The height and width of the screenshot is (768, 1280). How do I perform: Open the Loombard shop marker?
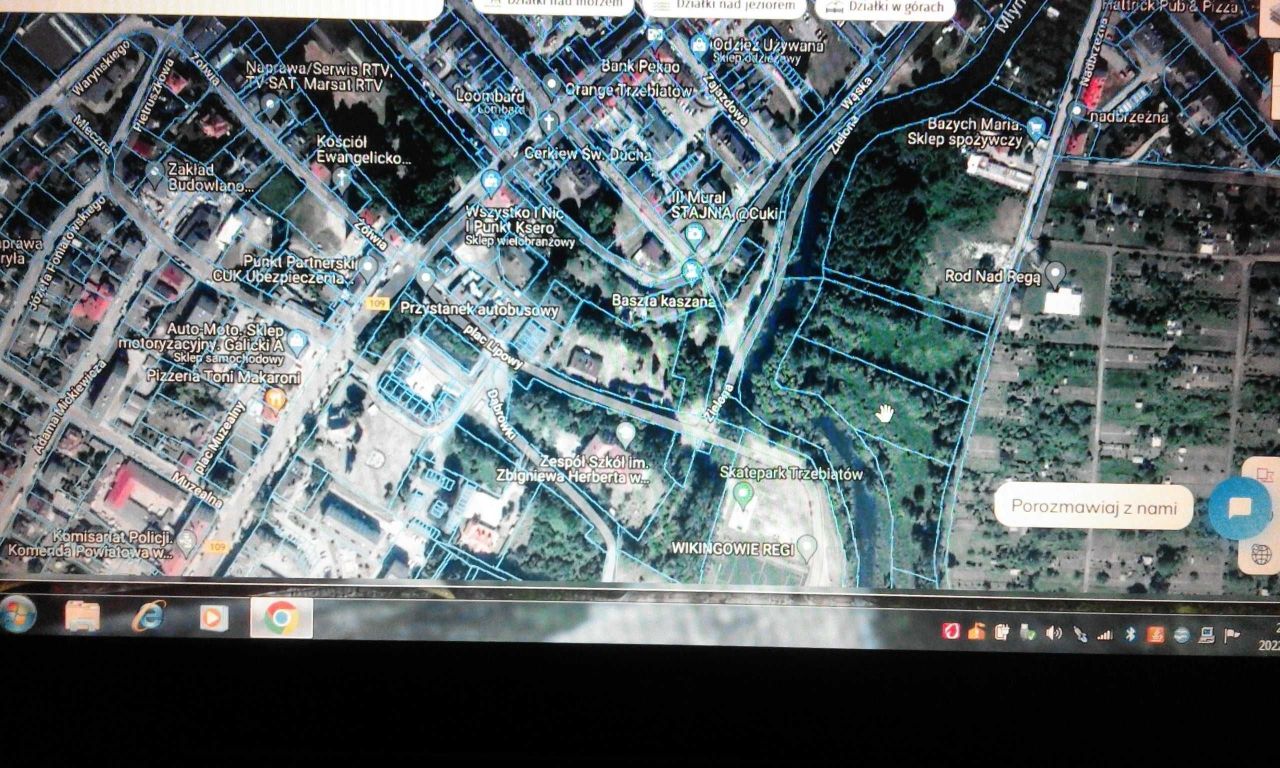[x=500, y=128]
